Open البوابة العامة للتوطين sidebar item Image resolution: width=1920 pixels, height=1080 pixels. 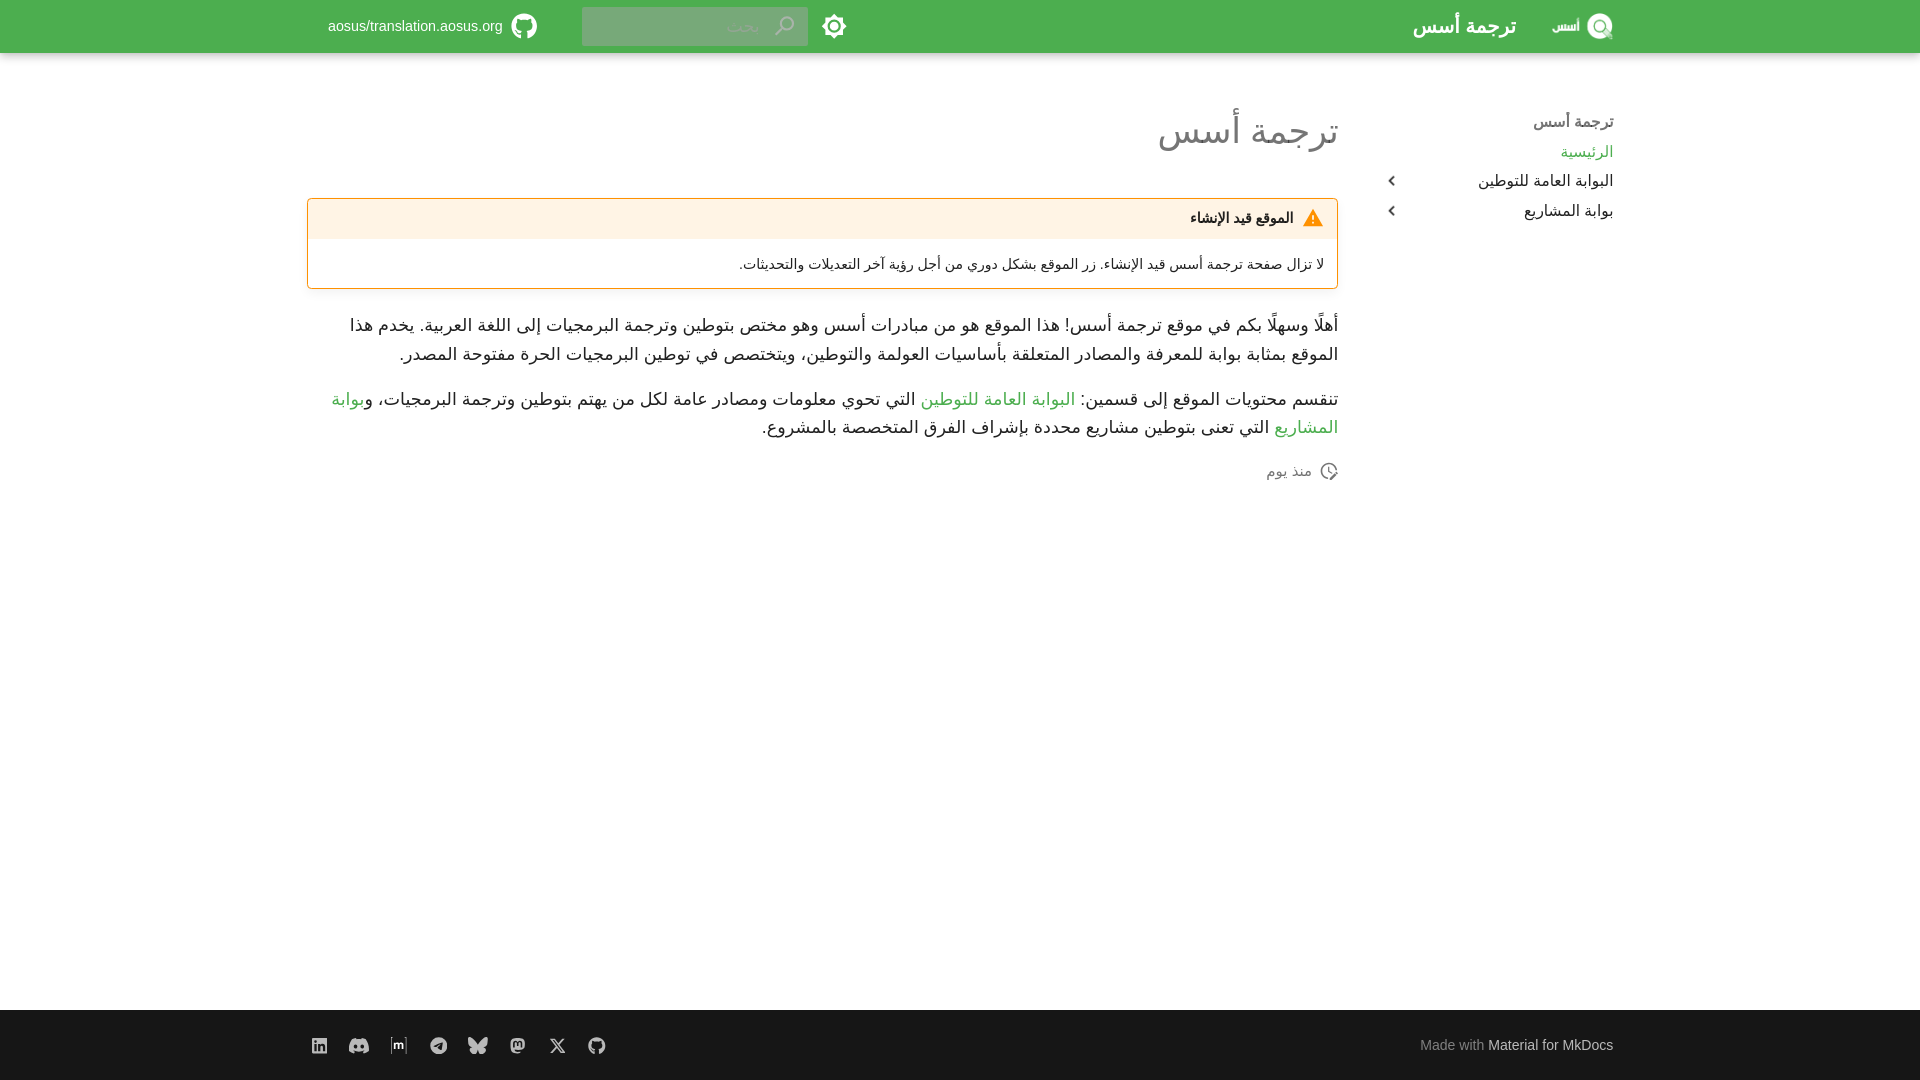(x=1545, y=181)
